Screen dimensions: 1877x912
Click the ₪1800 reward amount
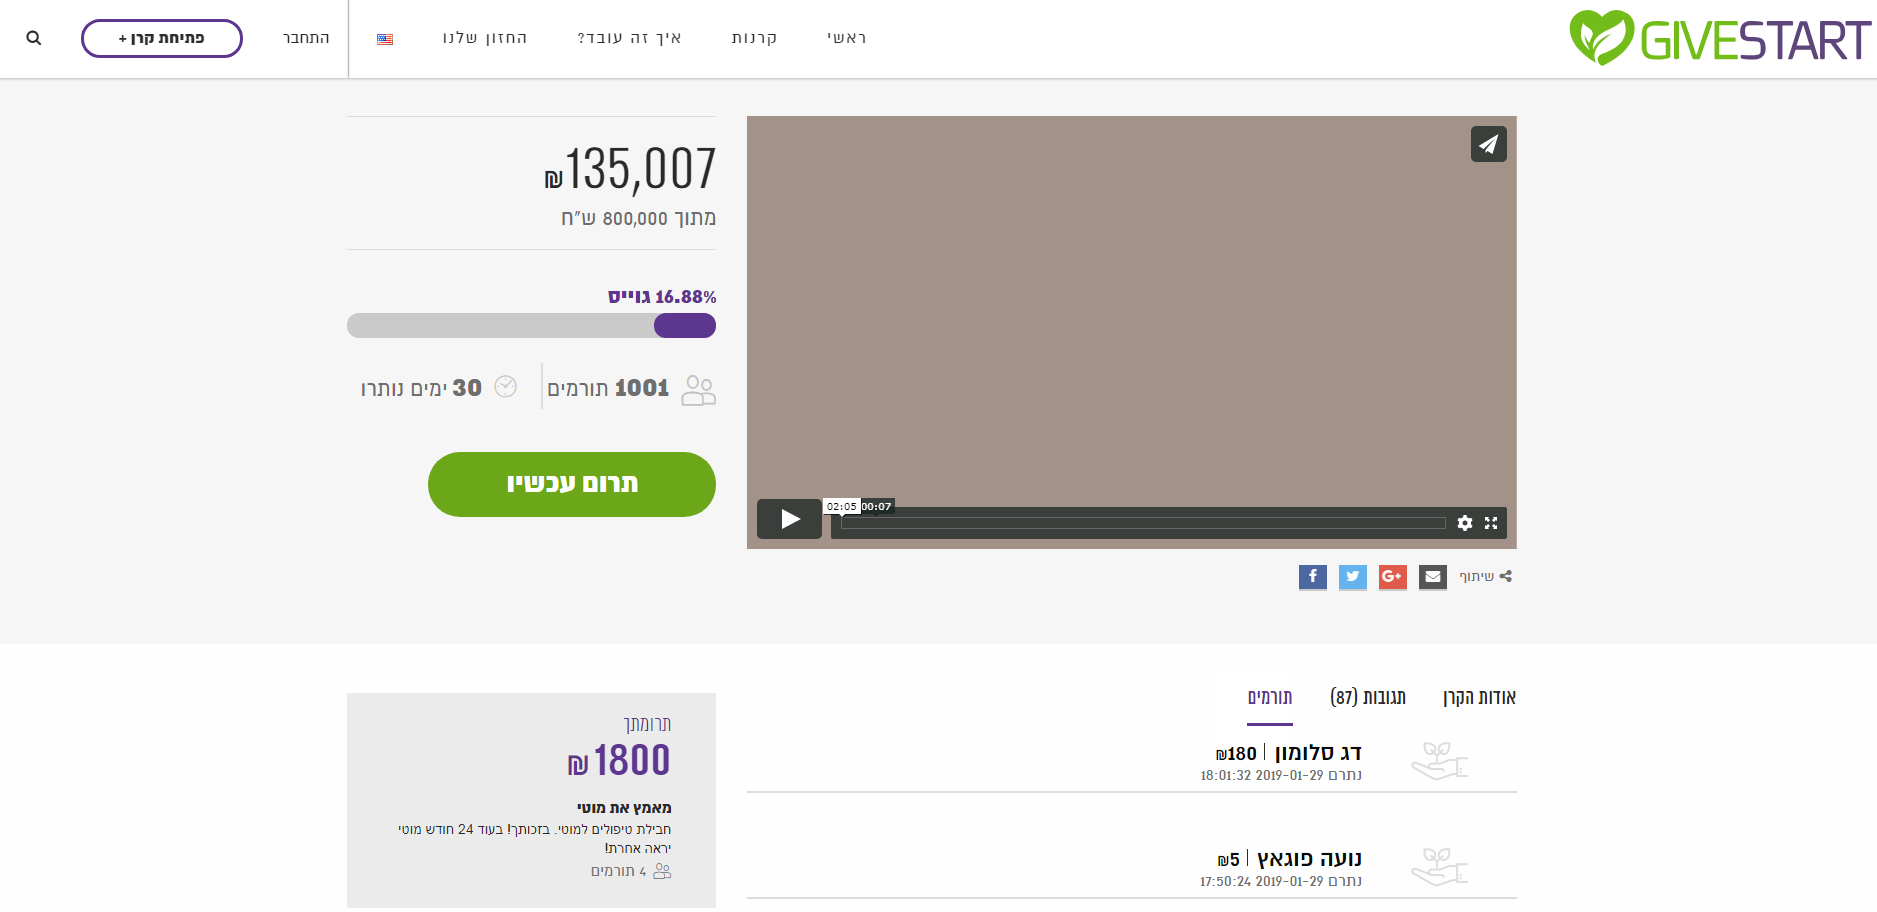(619, 761)
